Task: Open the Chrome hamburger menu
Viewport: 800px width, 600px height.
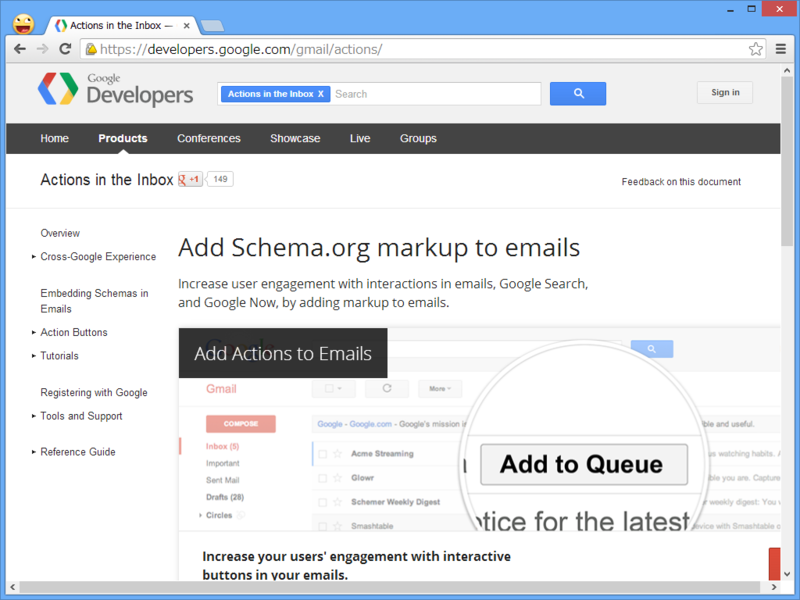Action: coord(781,49)
